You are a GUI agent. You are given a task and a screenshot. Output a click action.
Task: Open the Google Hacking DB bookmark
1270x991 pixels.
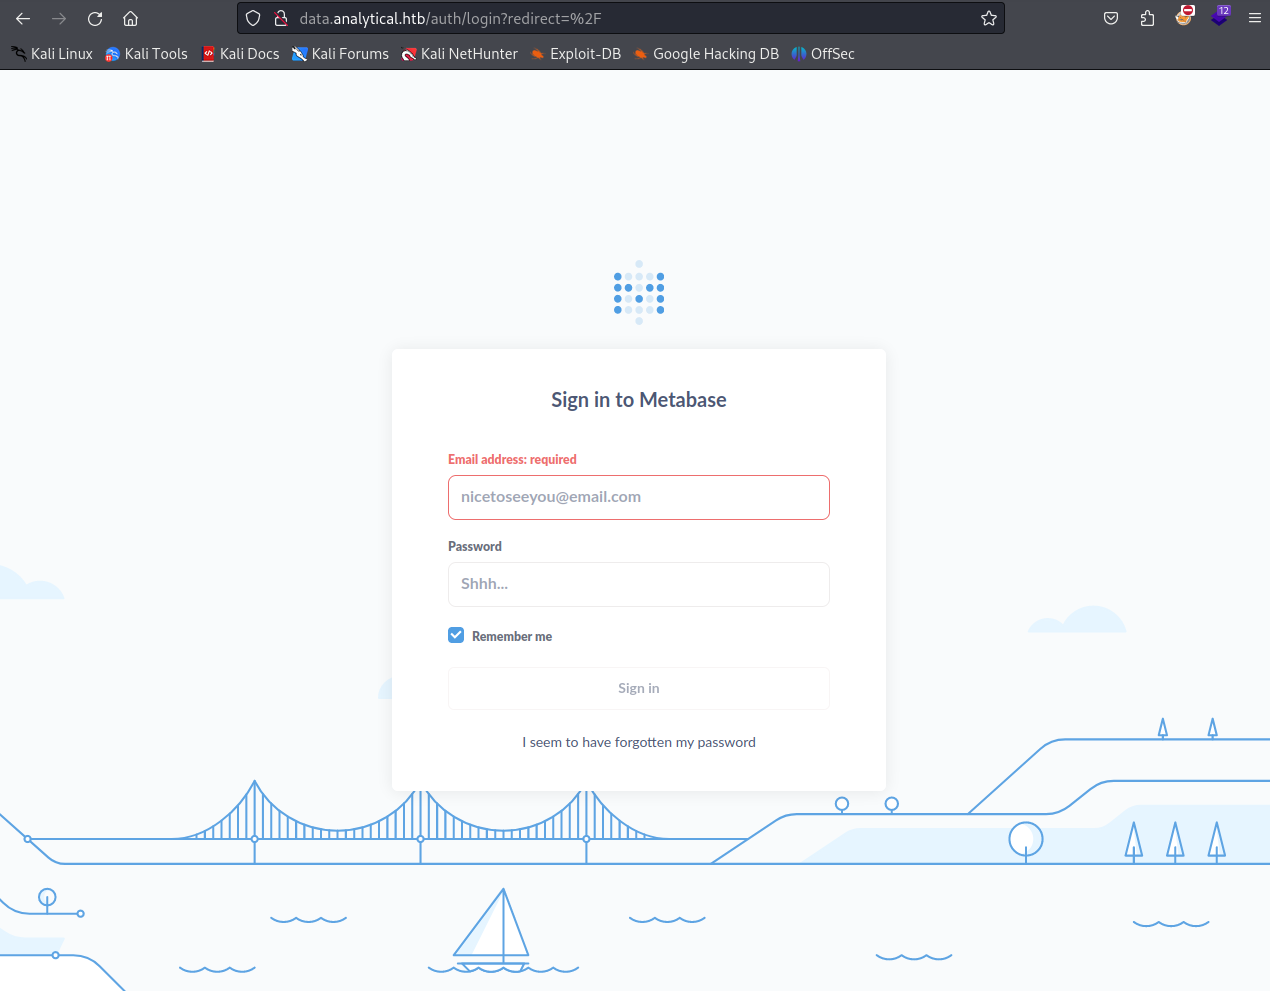[706, 54]
